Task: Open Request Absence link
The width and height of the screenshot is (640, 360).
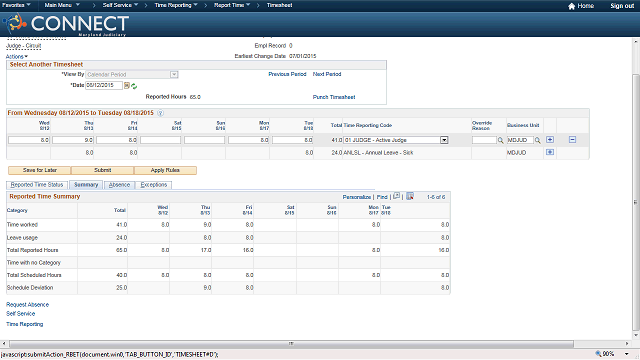Action: pos(27,305)
